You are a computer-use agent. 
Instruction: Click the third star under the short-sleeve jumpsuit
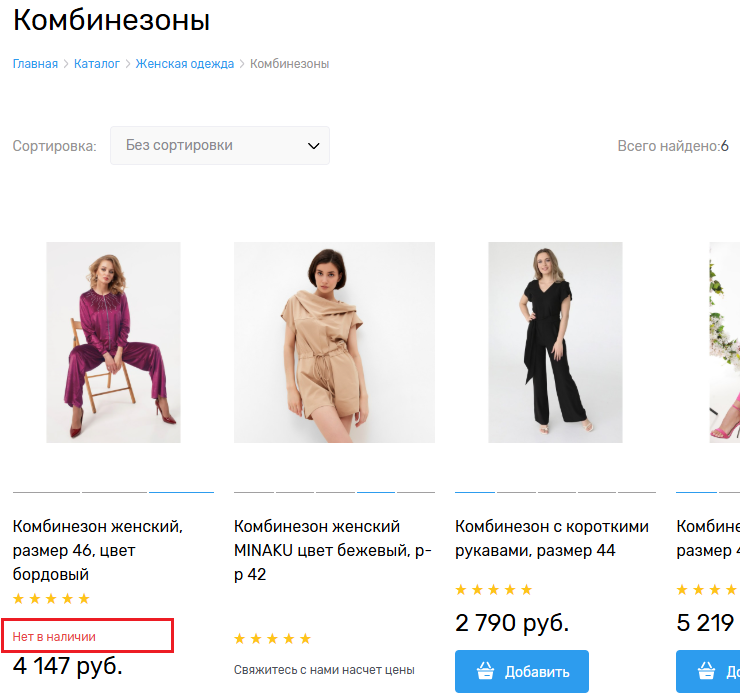pyautogui.click(x=494, y=590)
